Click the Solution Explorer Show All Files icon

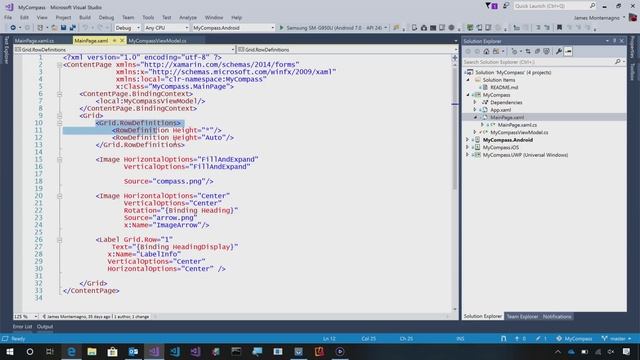point(546,51)
